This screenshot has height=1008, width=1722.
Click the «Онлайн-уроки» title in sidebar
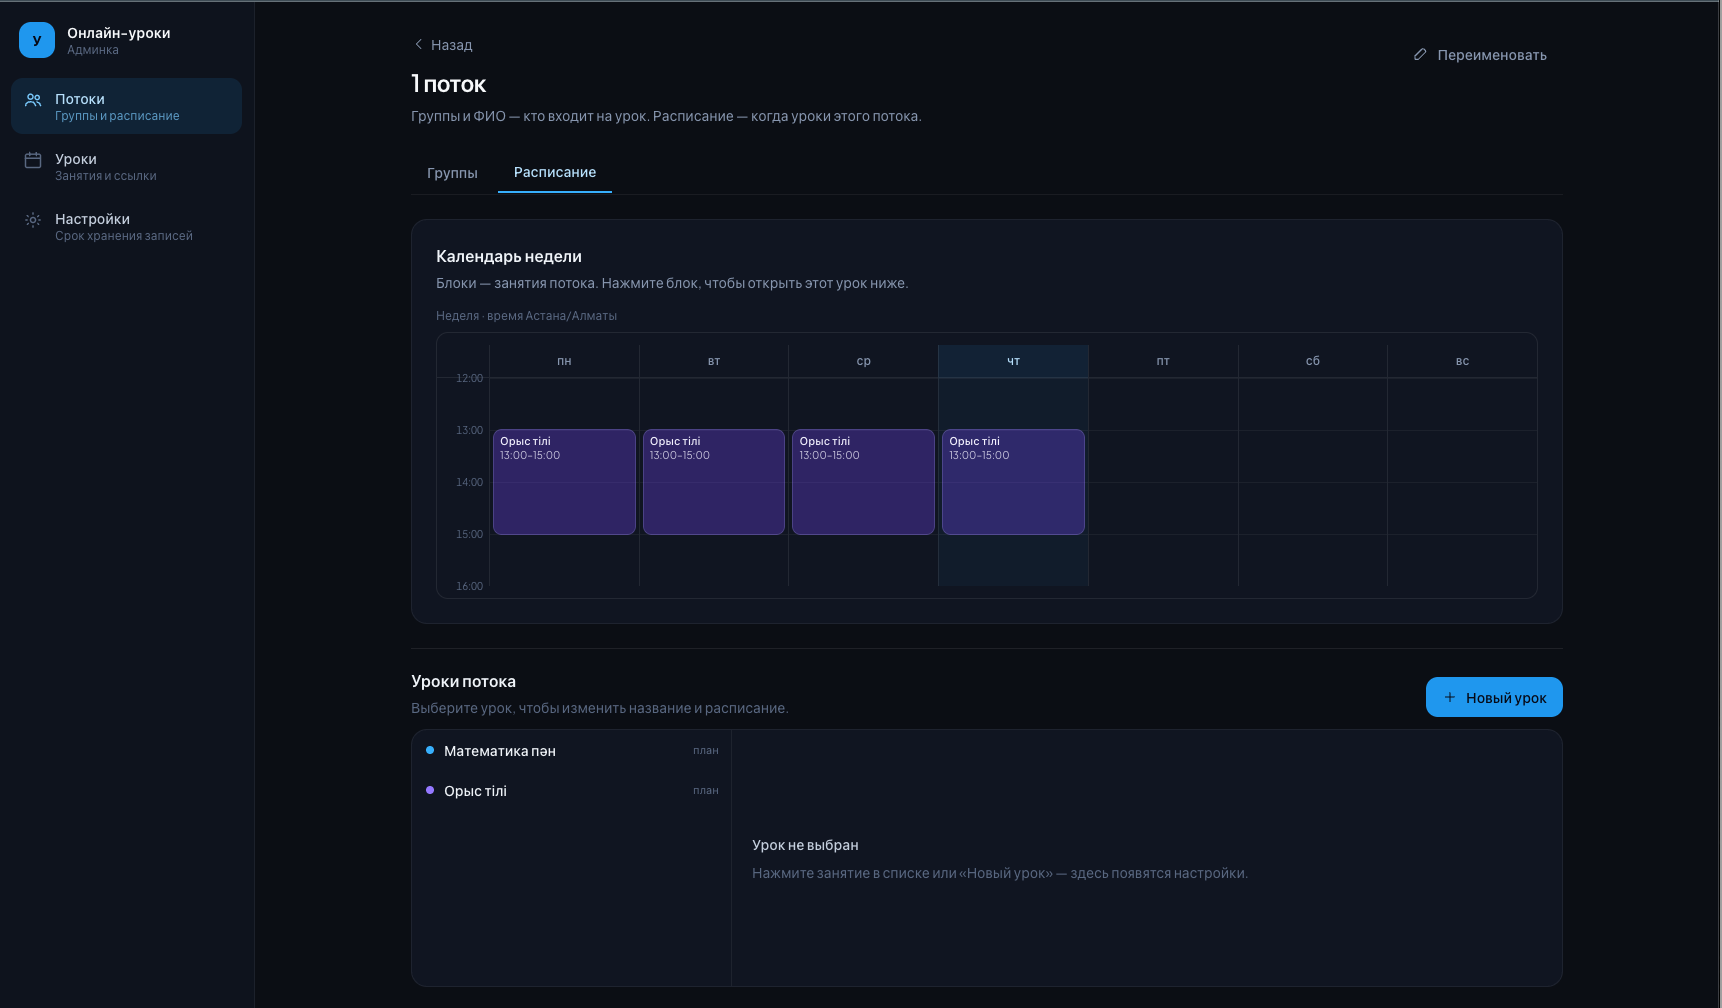[x=119, y=33]
